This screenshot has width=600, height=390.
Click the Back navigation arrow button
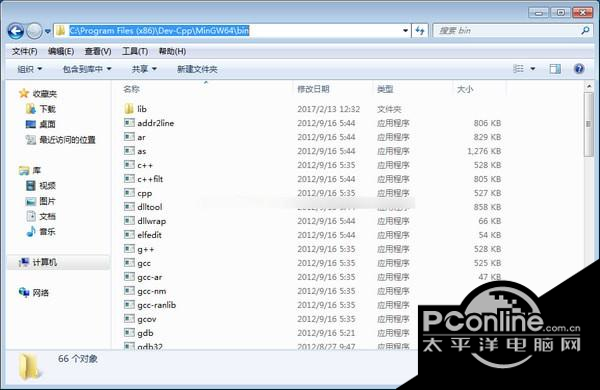tap(16, 31)
